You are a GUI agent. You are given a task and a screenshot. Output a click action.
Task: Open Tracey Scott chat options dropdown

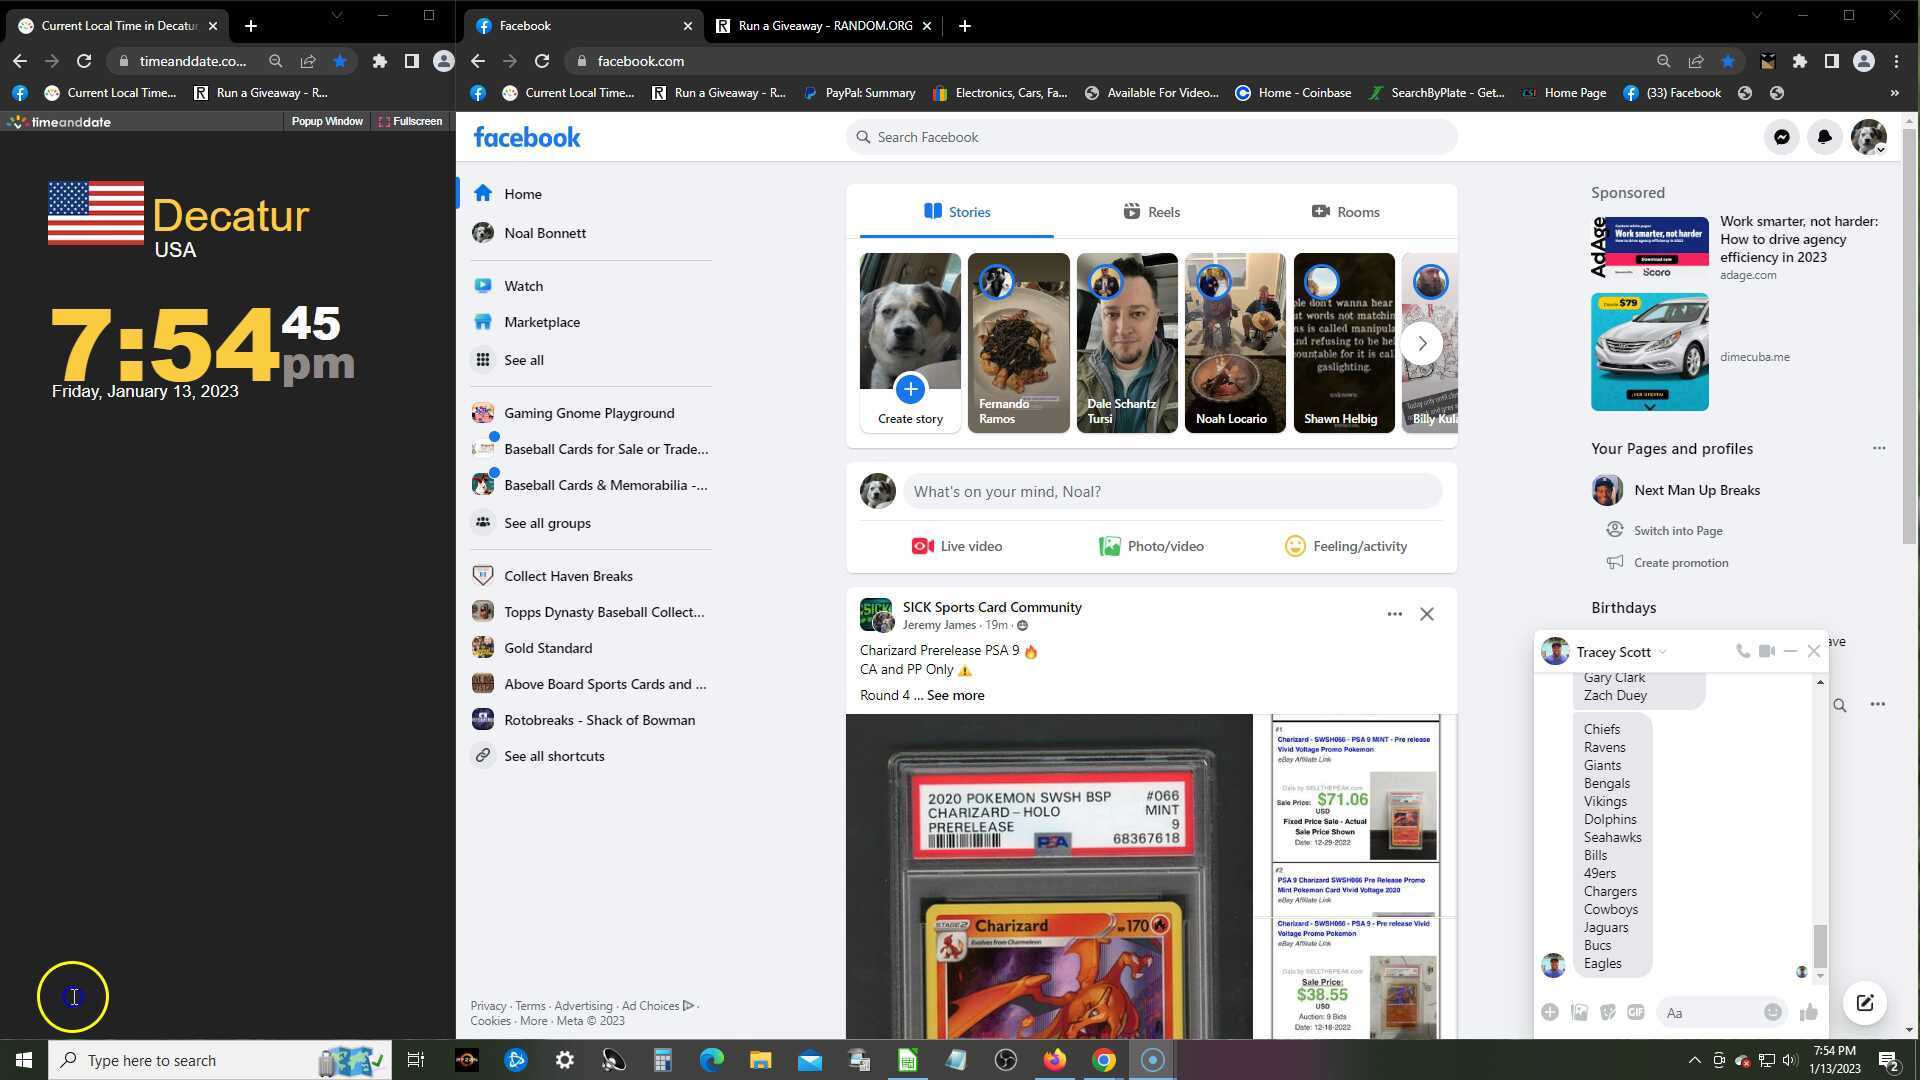[x=1663, y=652]
